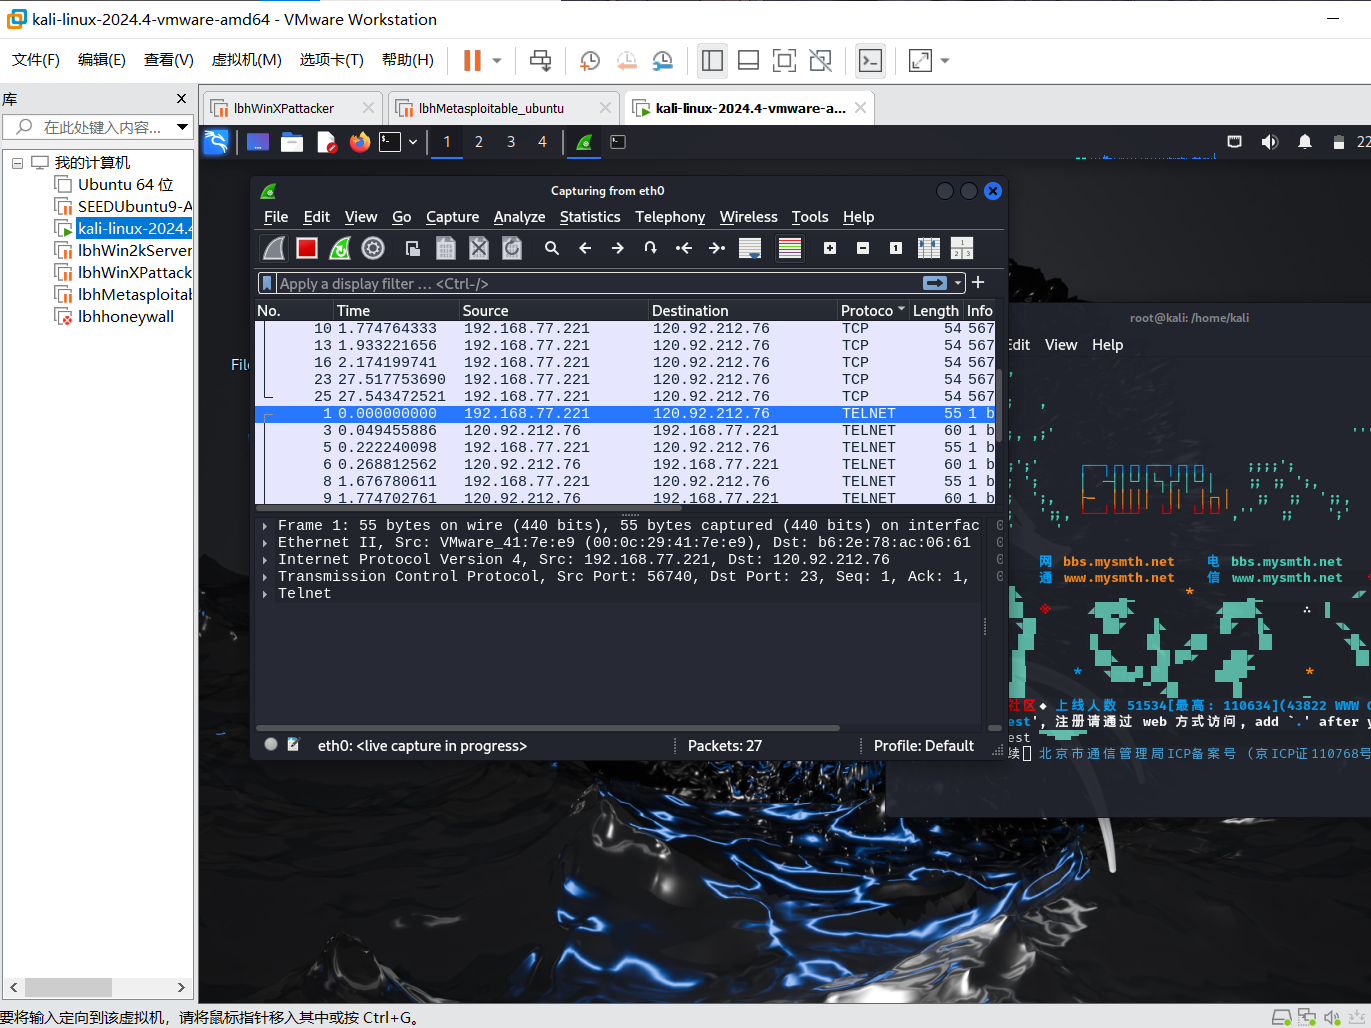Open a capture file in Wireshark

coord(412,248)
